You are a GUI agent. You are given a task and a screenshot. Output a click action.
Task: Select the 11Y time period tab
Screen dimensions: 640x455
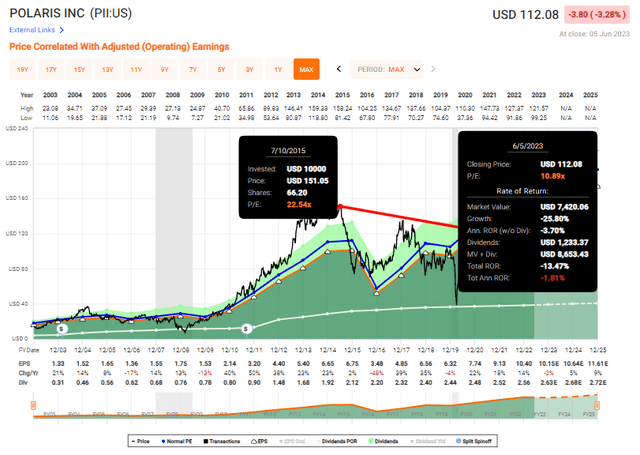coord(136,69)
